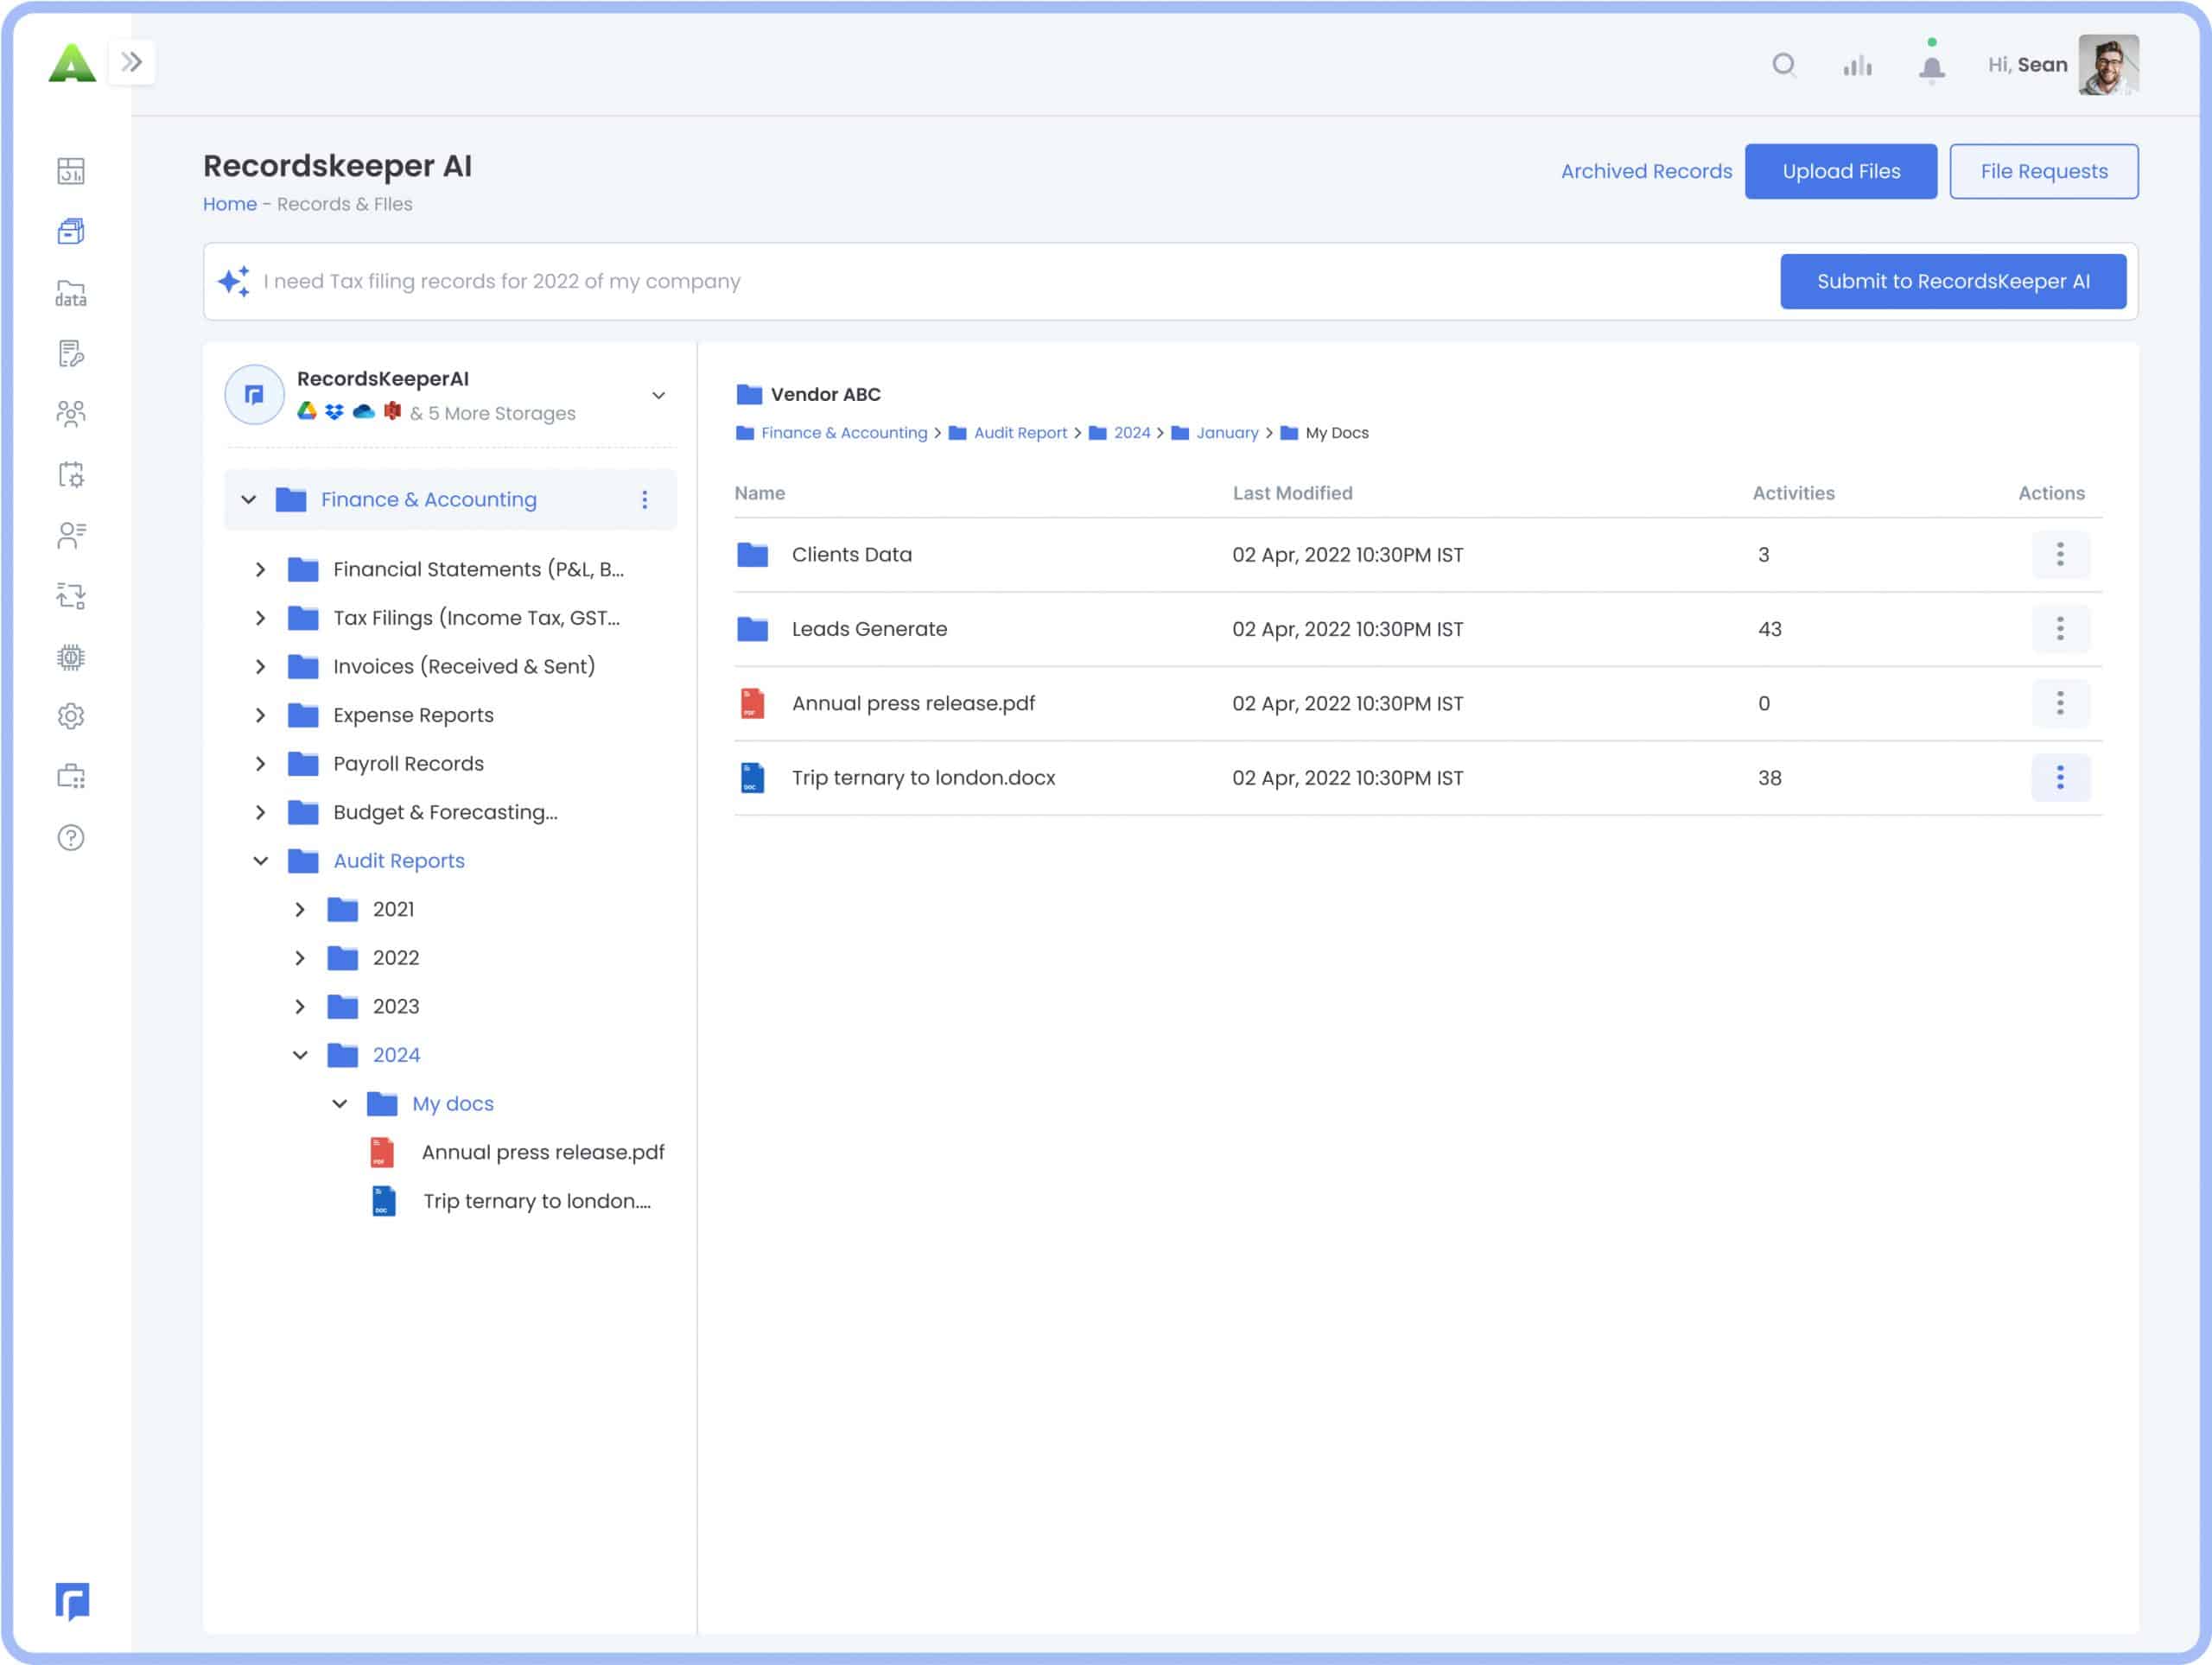2212x1665 pixels.
Task: Open the team users sidebar icon
Action: [x=71, y=413]
